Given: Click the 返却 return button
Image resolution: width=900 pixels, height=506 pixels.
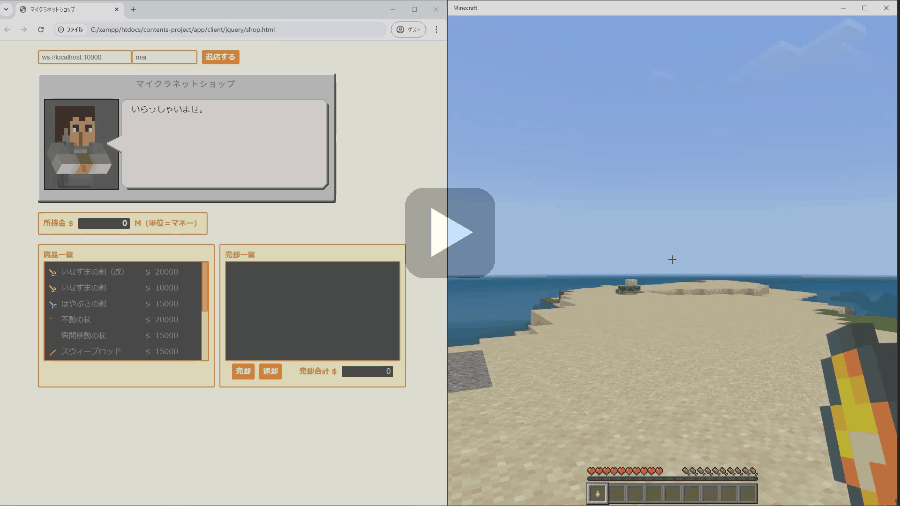Looking at the screenshot, I should [x=270, y=371].
